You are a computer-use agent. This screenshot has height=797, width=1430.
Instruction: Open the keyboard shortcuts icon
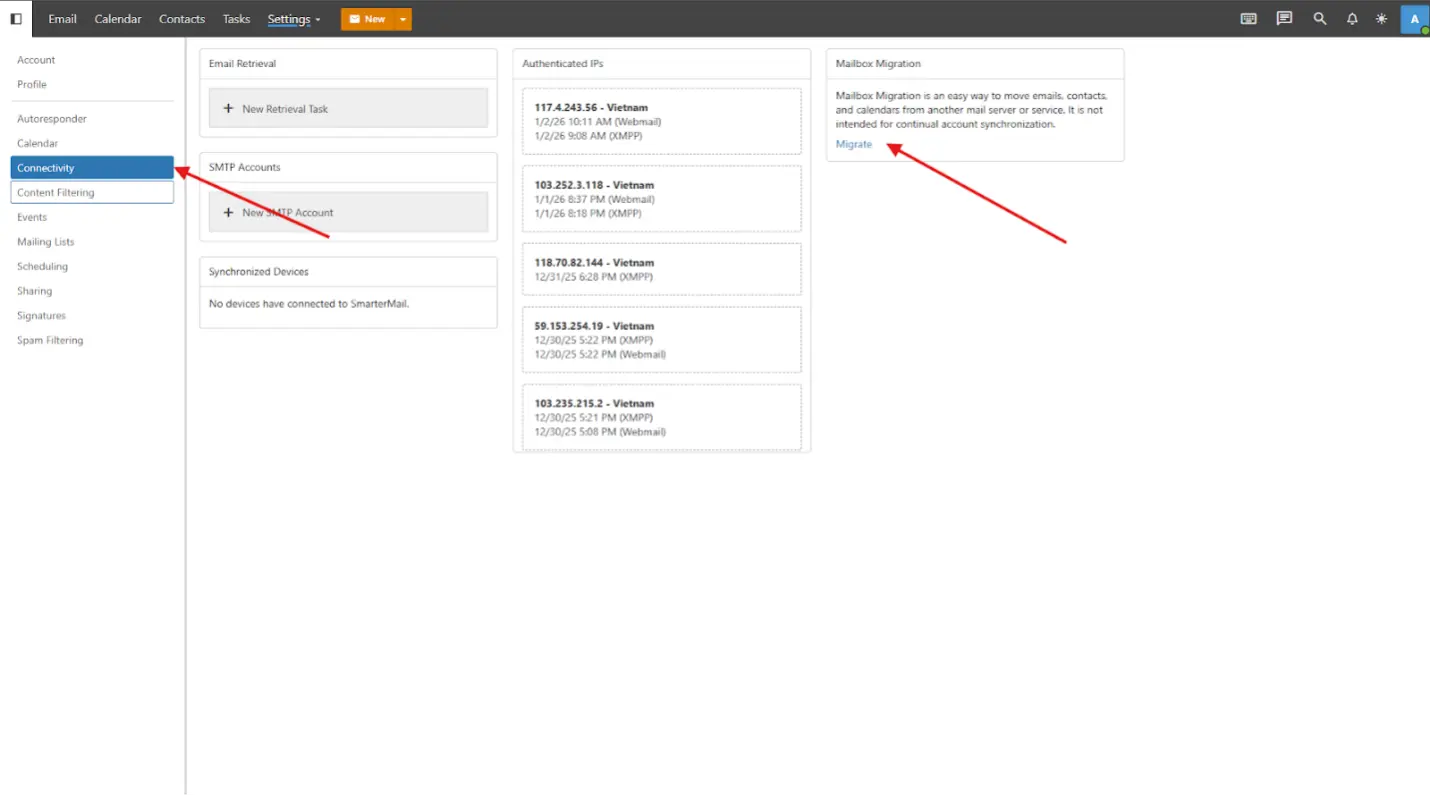1248,18
